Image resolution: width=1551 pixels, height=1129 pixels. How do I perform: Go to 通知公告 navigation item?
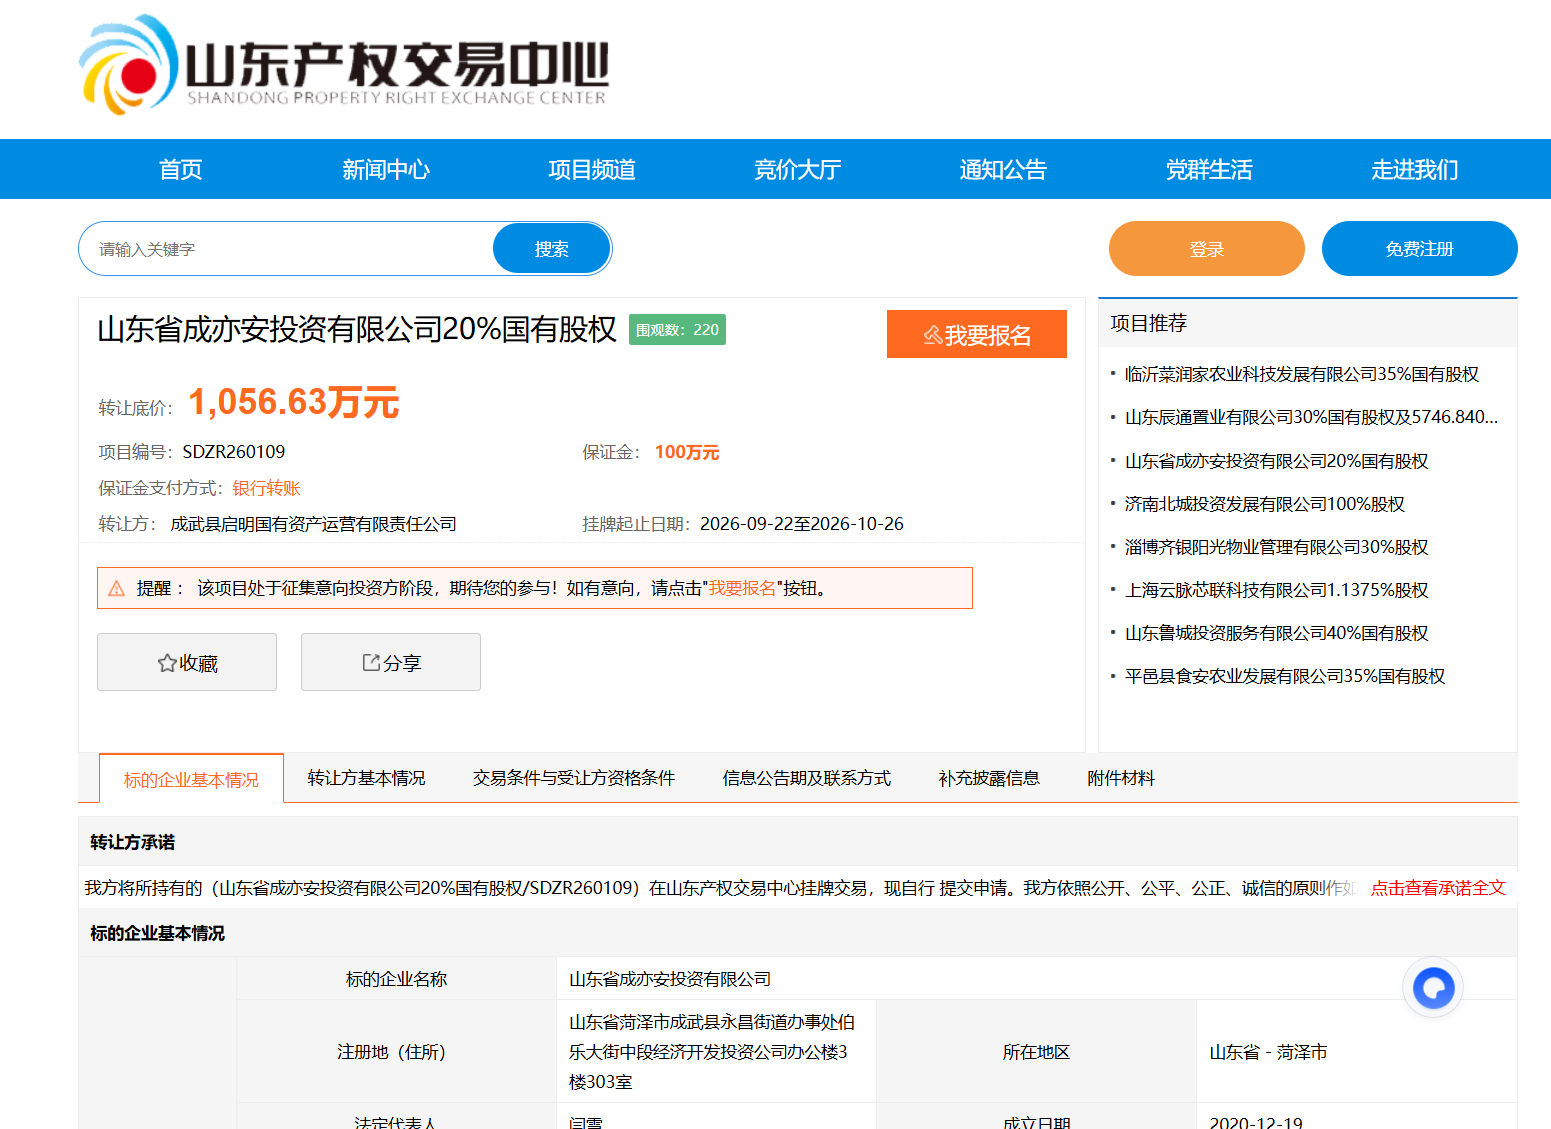[1003, 169]
